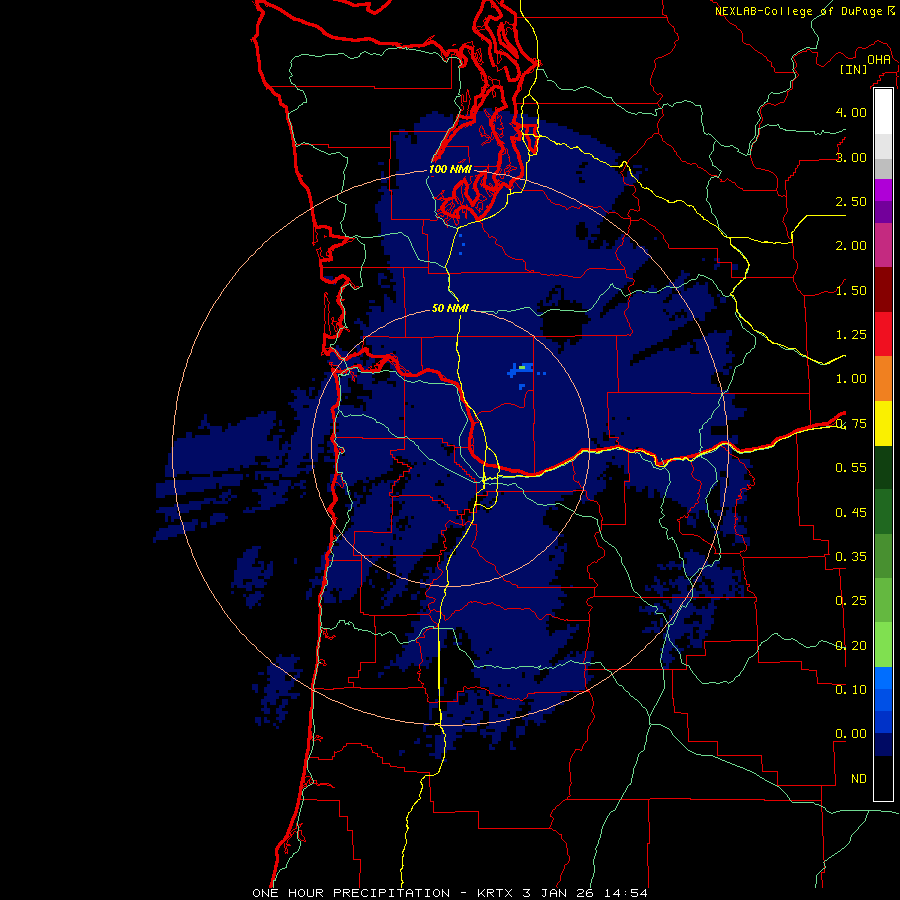Click the dark red legend block

(x=883, y=290)
